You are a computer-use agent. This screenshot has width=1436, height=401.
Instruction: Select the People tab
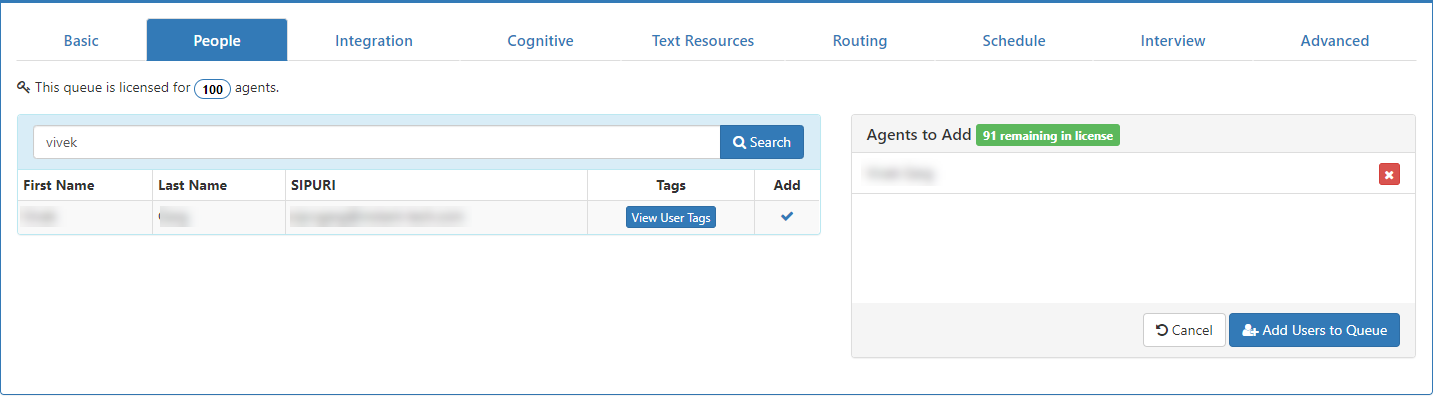217,41
